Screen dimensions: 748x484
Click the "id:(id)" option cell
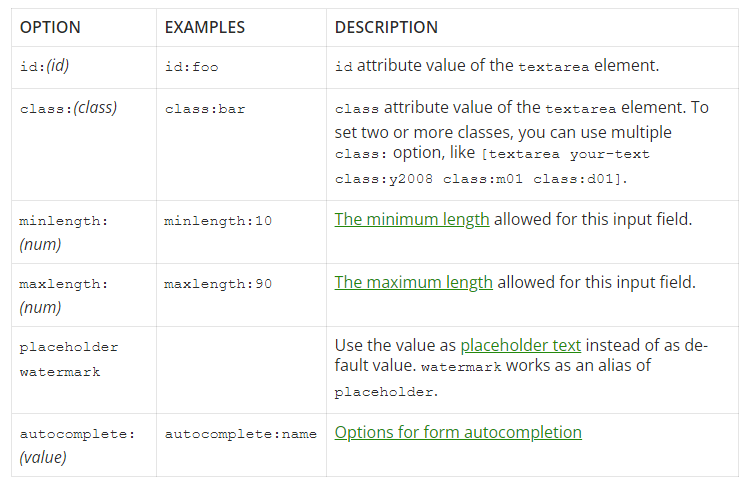[x=44, y=66]
